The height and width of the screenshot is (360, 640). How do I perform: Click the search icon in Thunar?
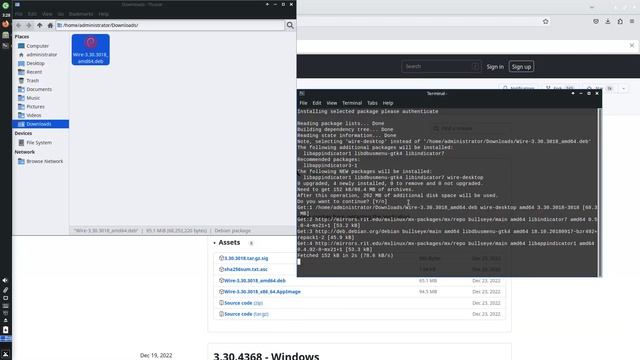click(290, 25)
